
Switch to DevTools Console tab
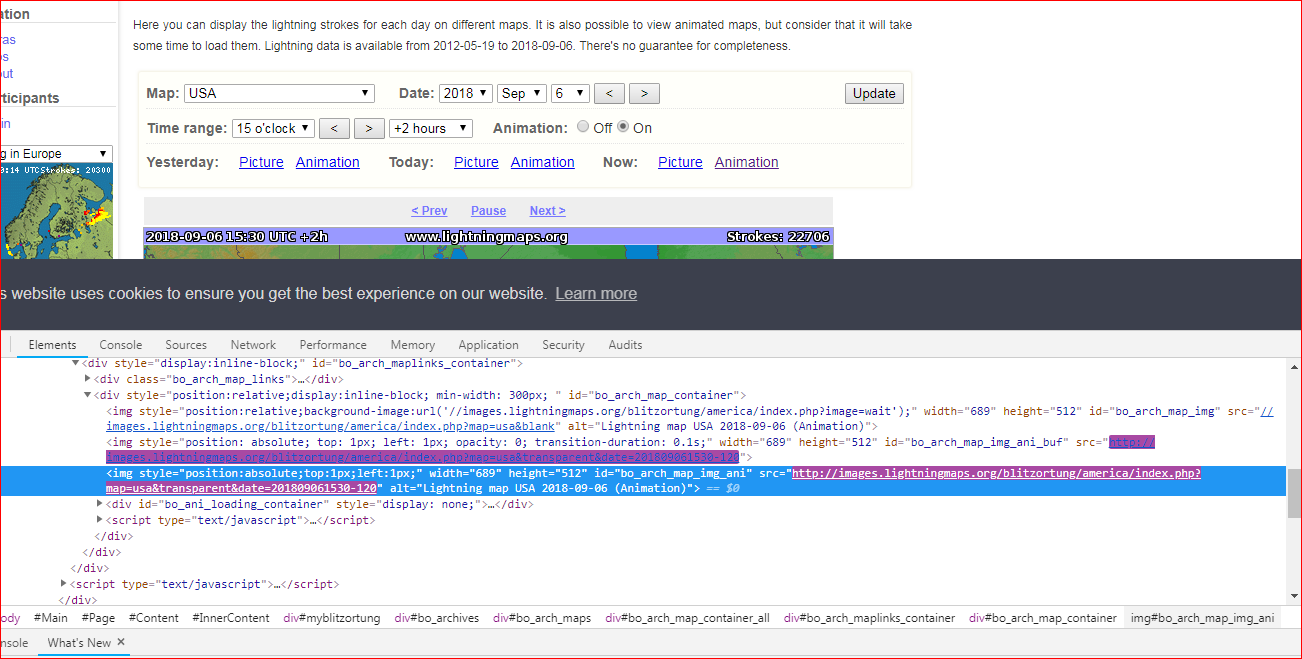121,345
